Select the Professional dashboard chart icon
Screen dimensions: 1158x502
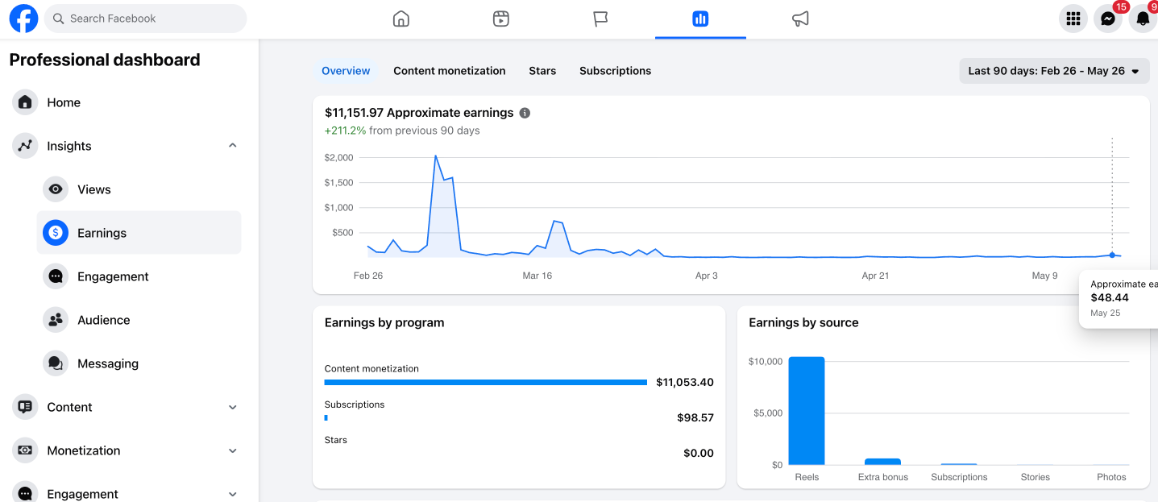[700, 18]
